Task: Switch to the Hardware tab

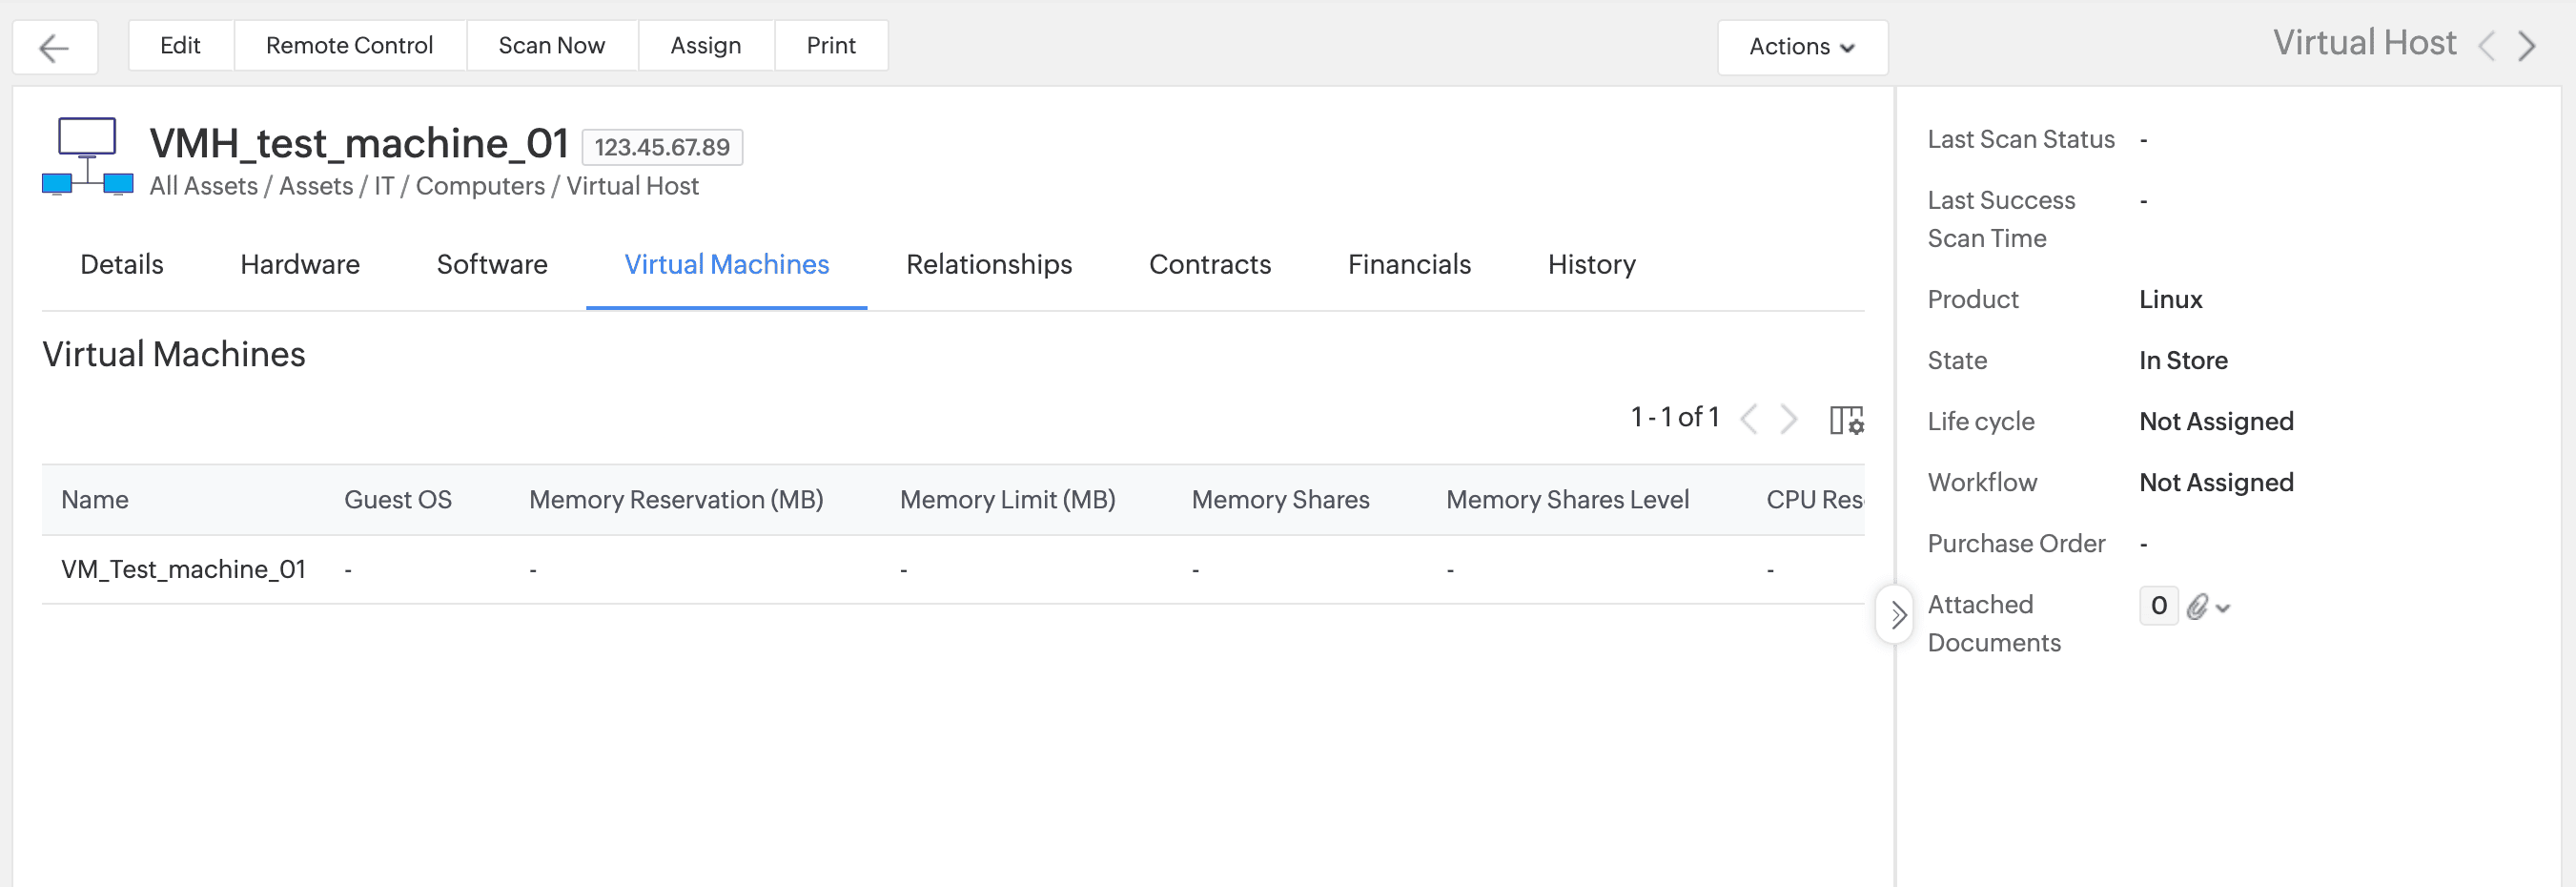Action: 300,264
